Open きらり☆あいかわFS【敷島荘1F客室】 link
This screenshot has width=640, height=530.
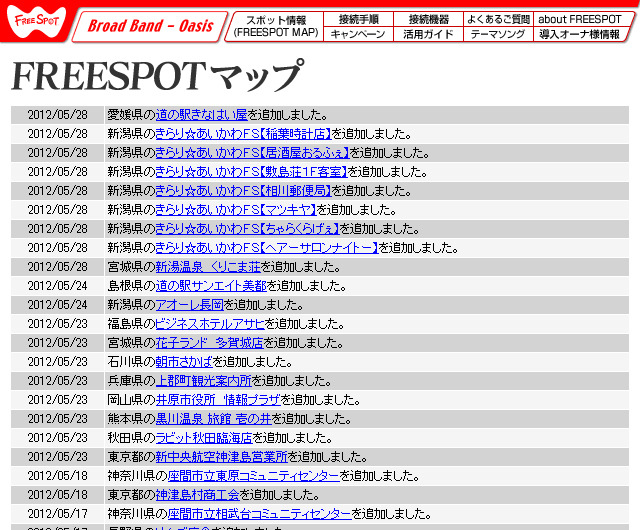(x=251, y=172)
